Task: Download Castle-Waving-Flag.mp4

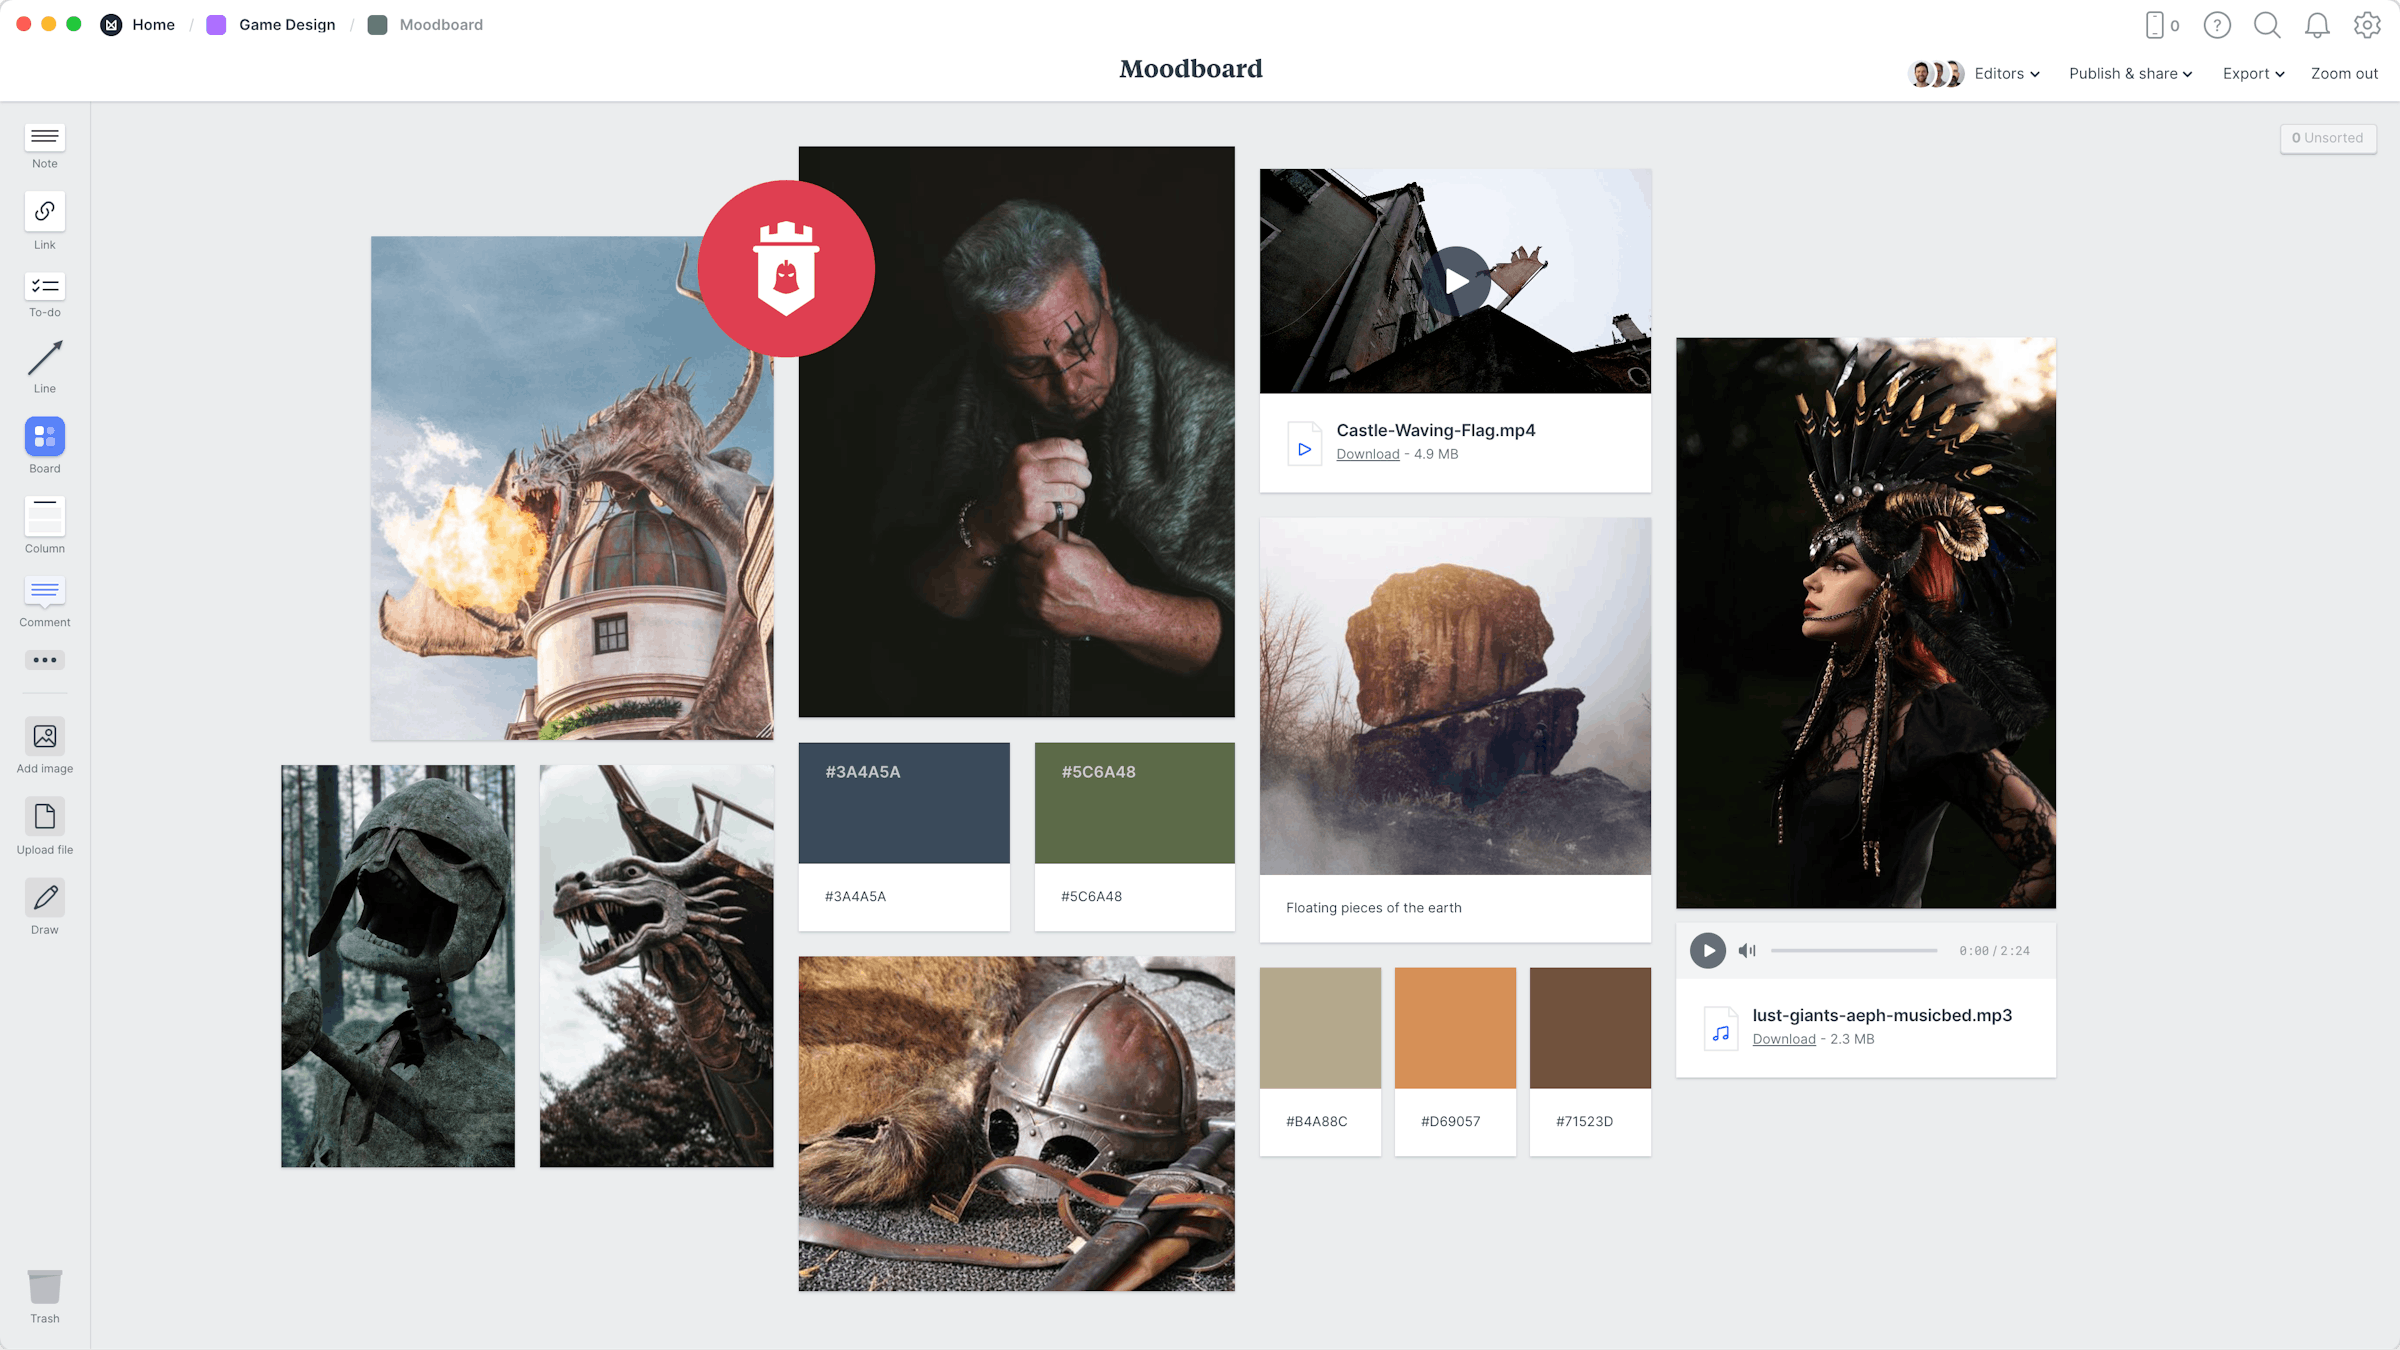Action: pos(1367,454)
